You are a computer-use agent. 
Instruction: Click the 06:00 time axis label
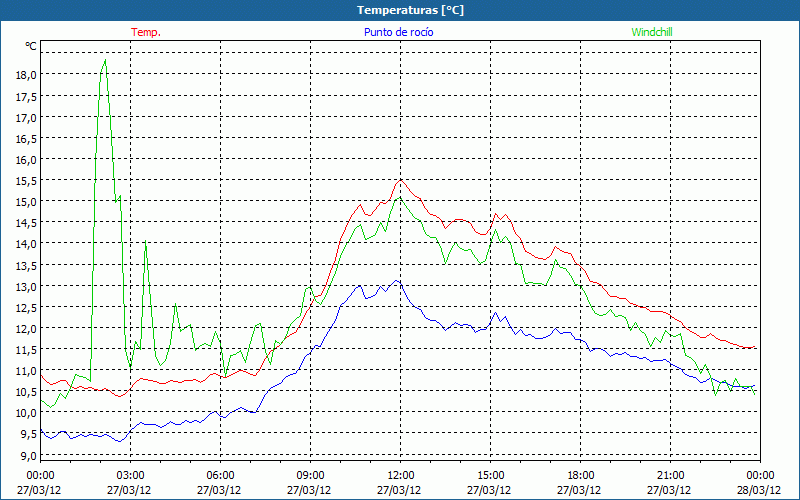coord(220,476)
